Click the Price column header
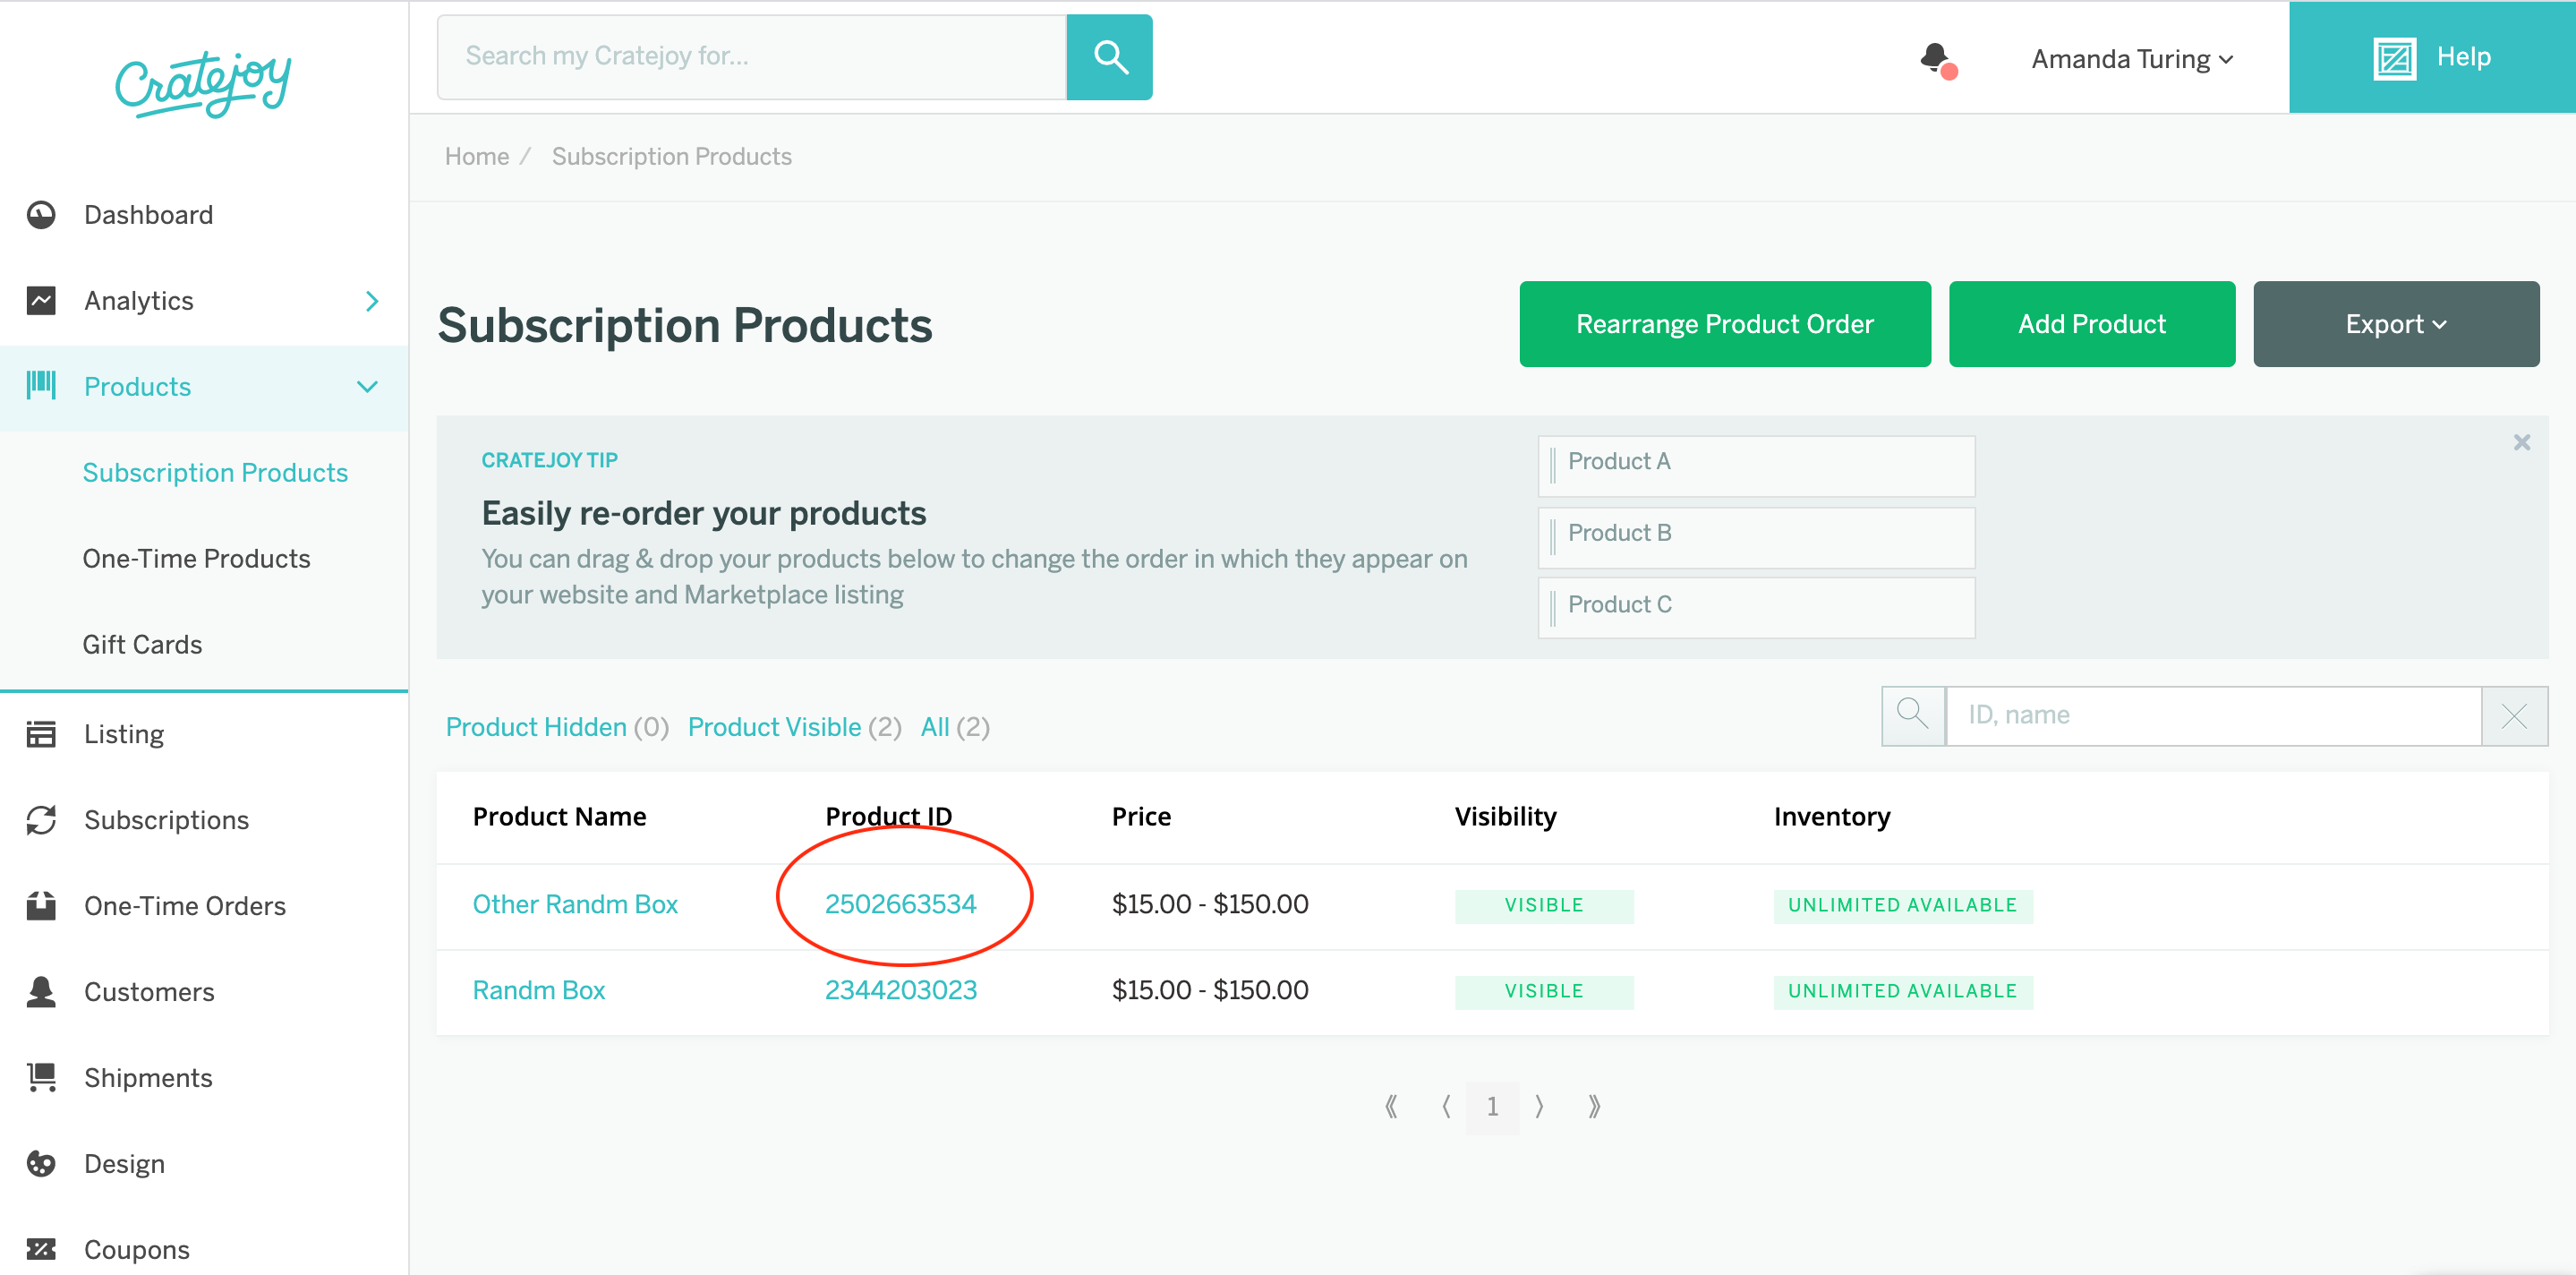Screen dimensions: 2576x1275 tap(1141, 816)
